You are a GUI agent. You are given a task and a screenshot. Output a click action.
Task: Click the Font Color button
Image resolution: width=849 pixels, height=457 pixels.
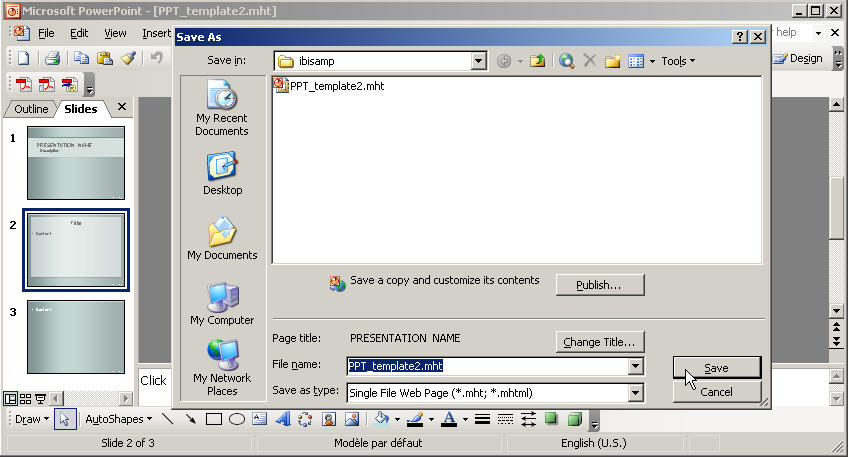pyautogui.click(x=449, y=419)
